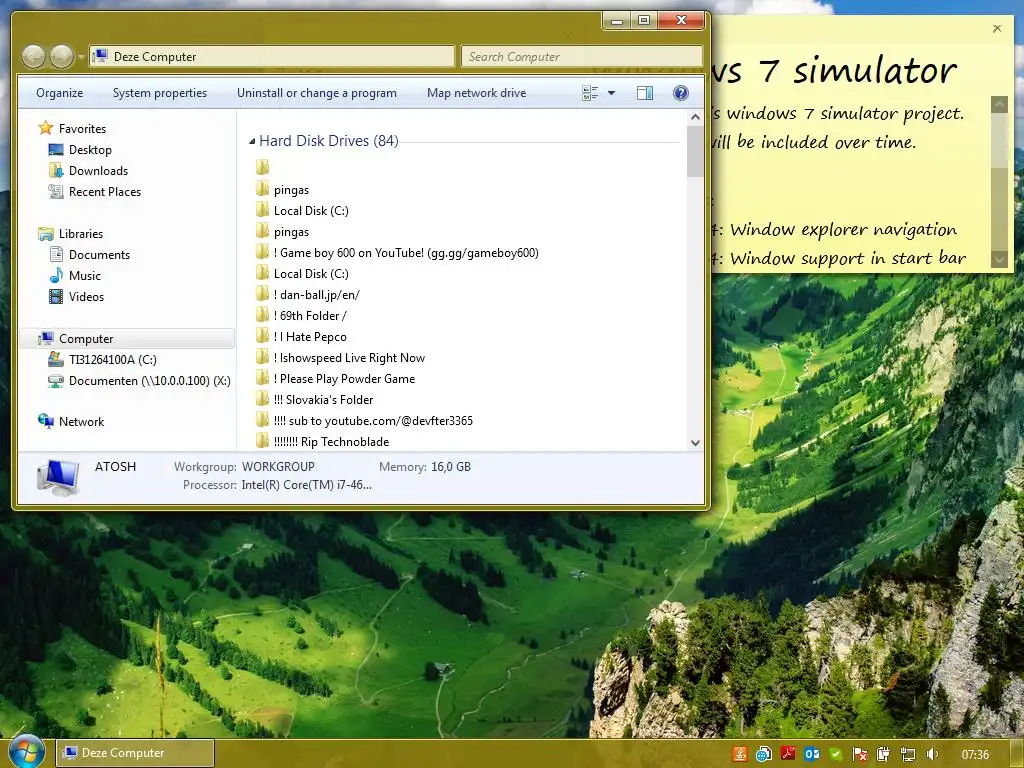Click the sticky note scroll up arrow
The width and height of the screenshot is (1024, 768).
coord(999,104)
